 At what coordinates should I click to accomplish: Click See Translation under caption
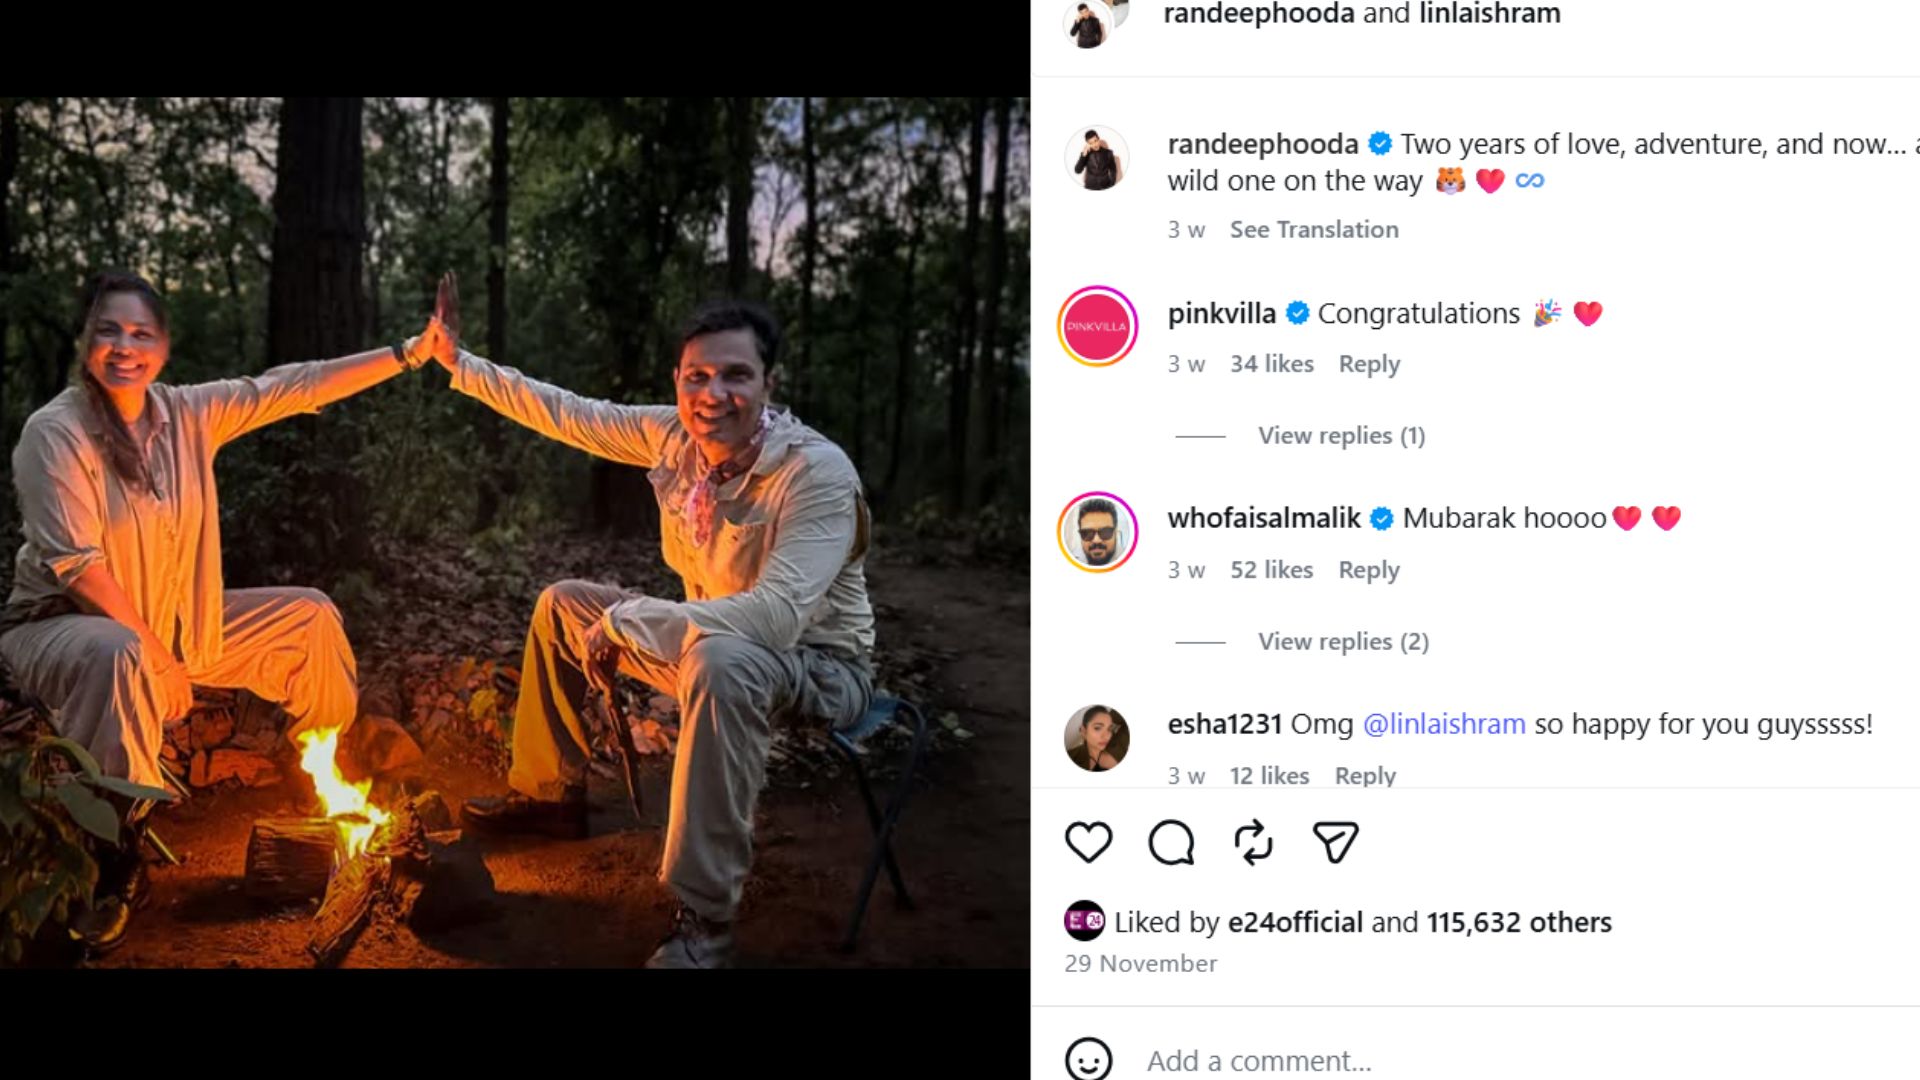[x=1314, y=230]
